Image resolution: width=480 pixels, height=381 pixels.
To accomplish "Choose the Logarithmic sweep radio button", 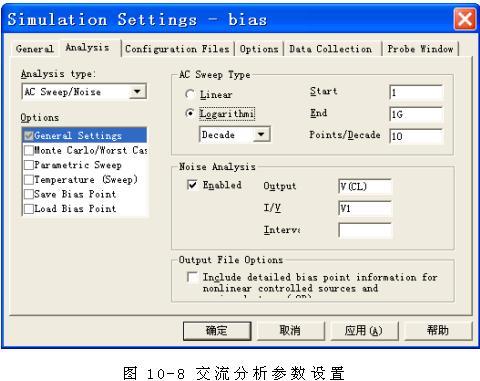I will click(190, 113).
